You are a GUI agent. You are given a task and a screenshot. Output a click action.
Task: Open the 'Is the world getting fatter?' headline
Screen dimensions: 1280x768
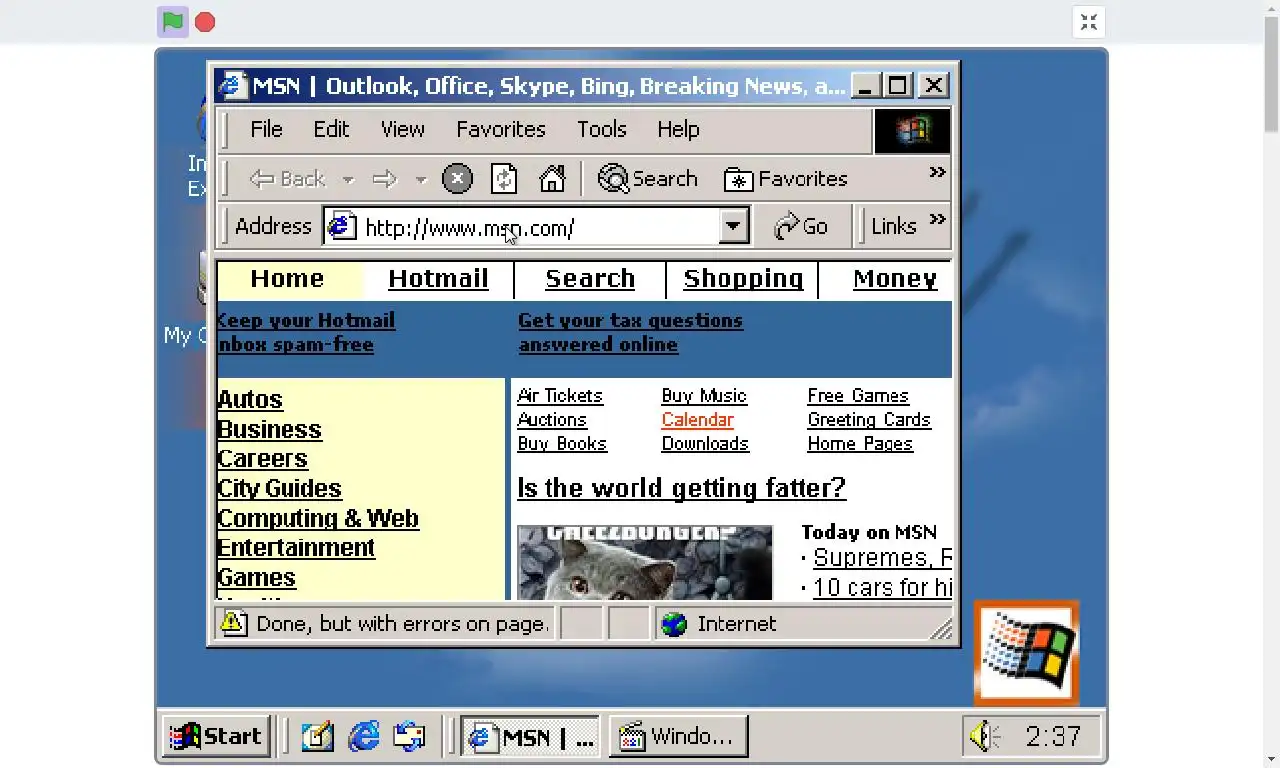[x=681, y=488]
